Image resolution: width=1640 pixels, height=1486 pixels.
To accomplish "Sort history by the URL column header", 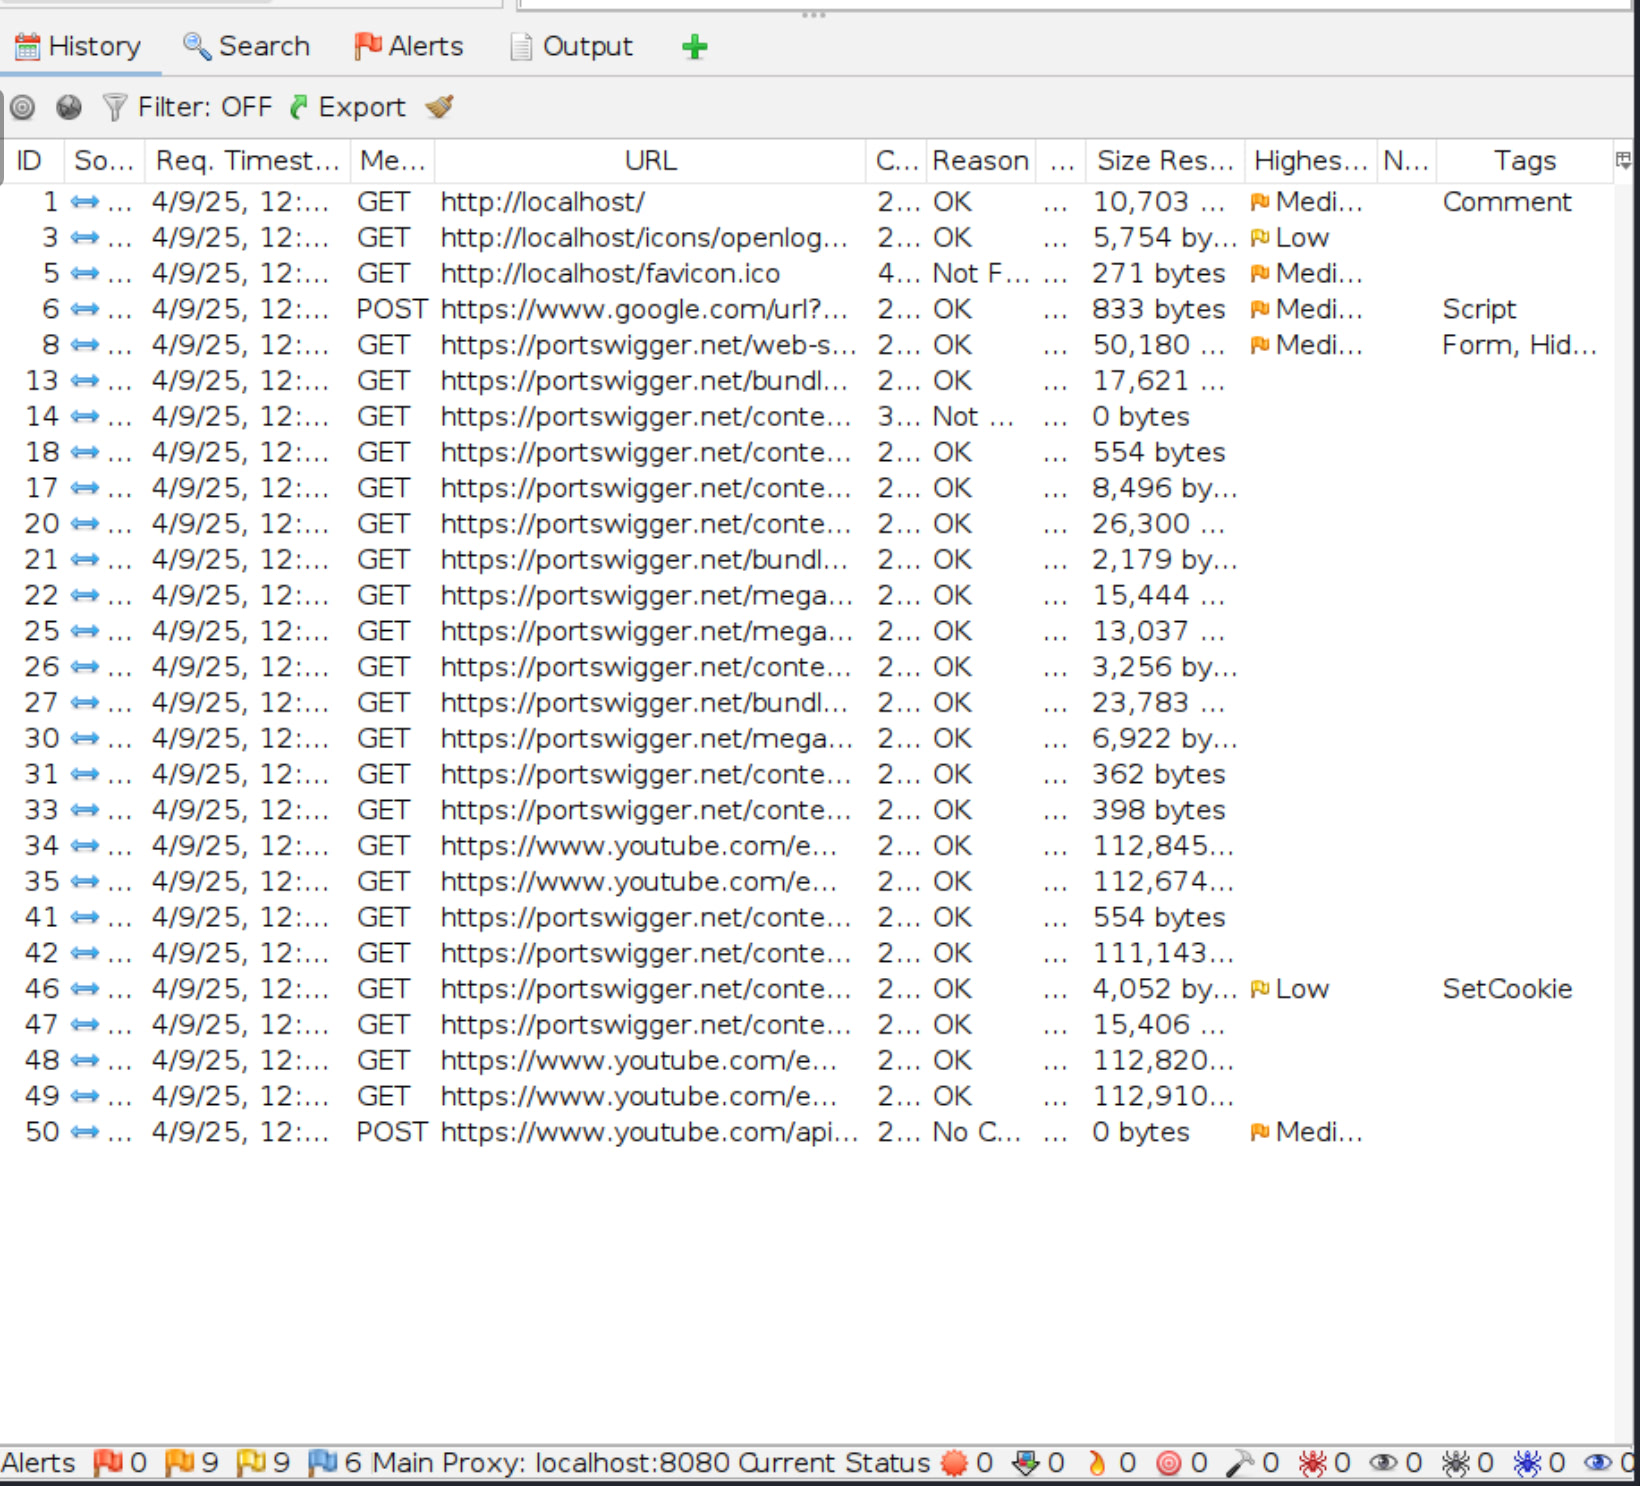I will (x=650, y=160).
